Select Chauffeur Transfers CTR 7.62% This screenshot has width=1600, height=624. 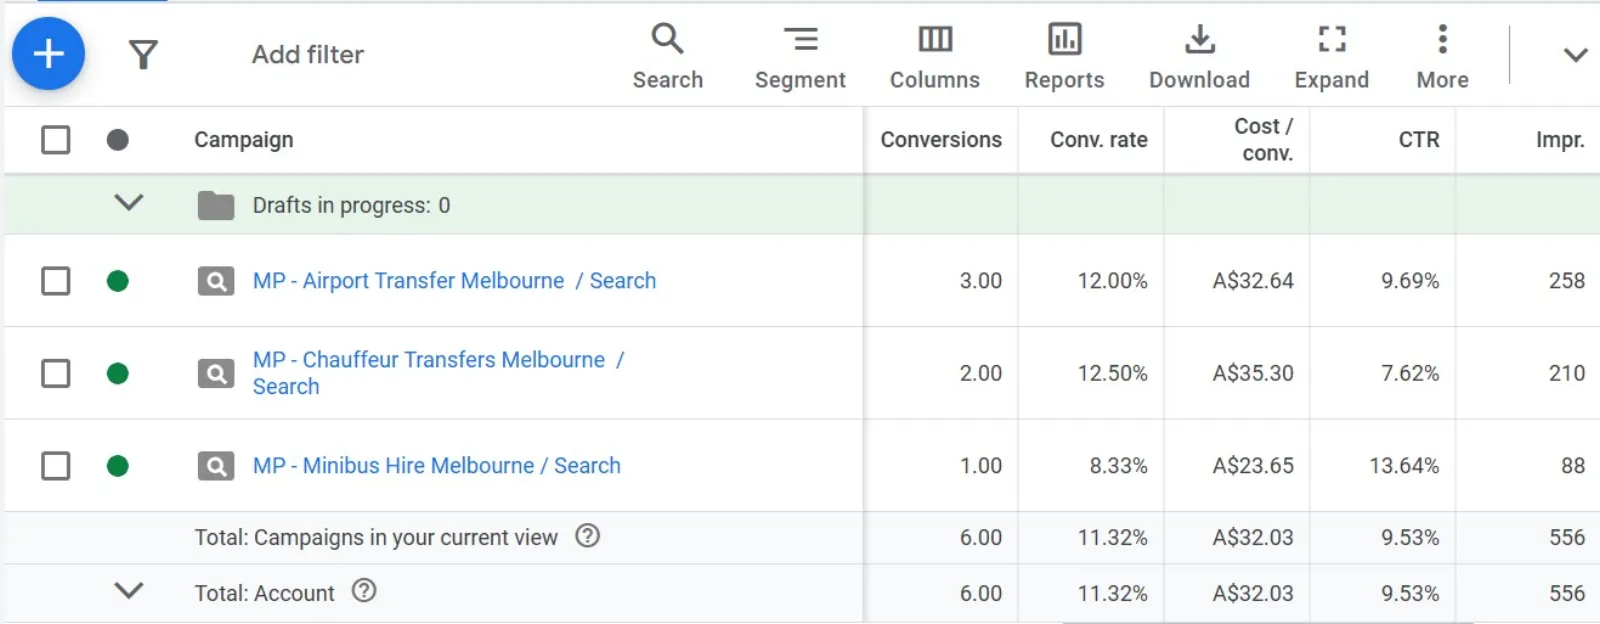coord(1410,374)
